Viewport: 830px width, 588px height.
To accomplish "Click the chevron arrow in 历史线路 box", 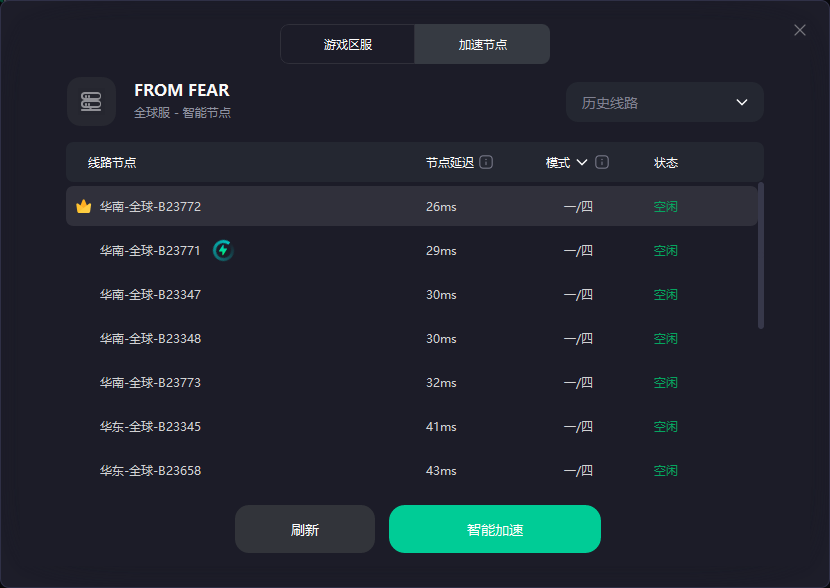I will tap(742, 102).
